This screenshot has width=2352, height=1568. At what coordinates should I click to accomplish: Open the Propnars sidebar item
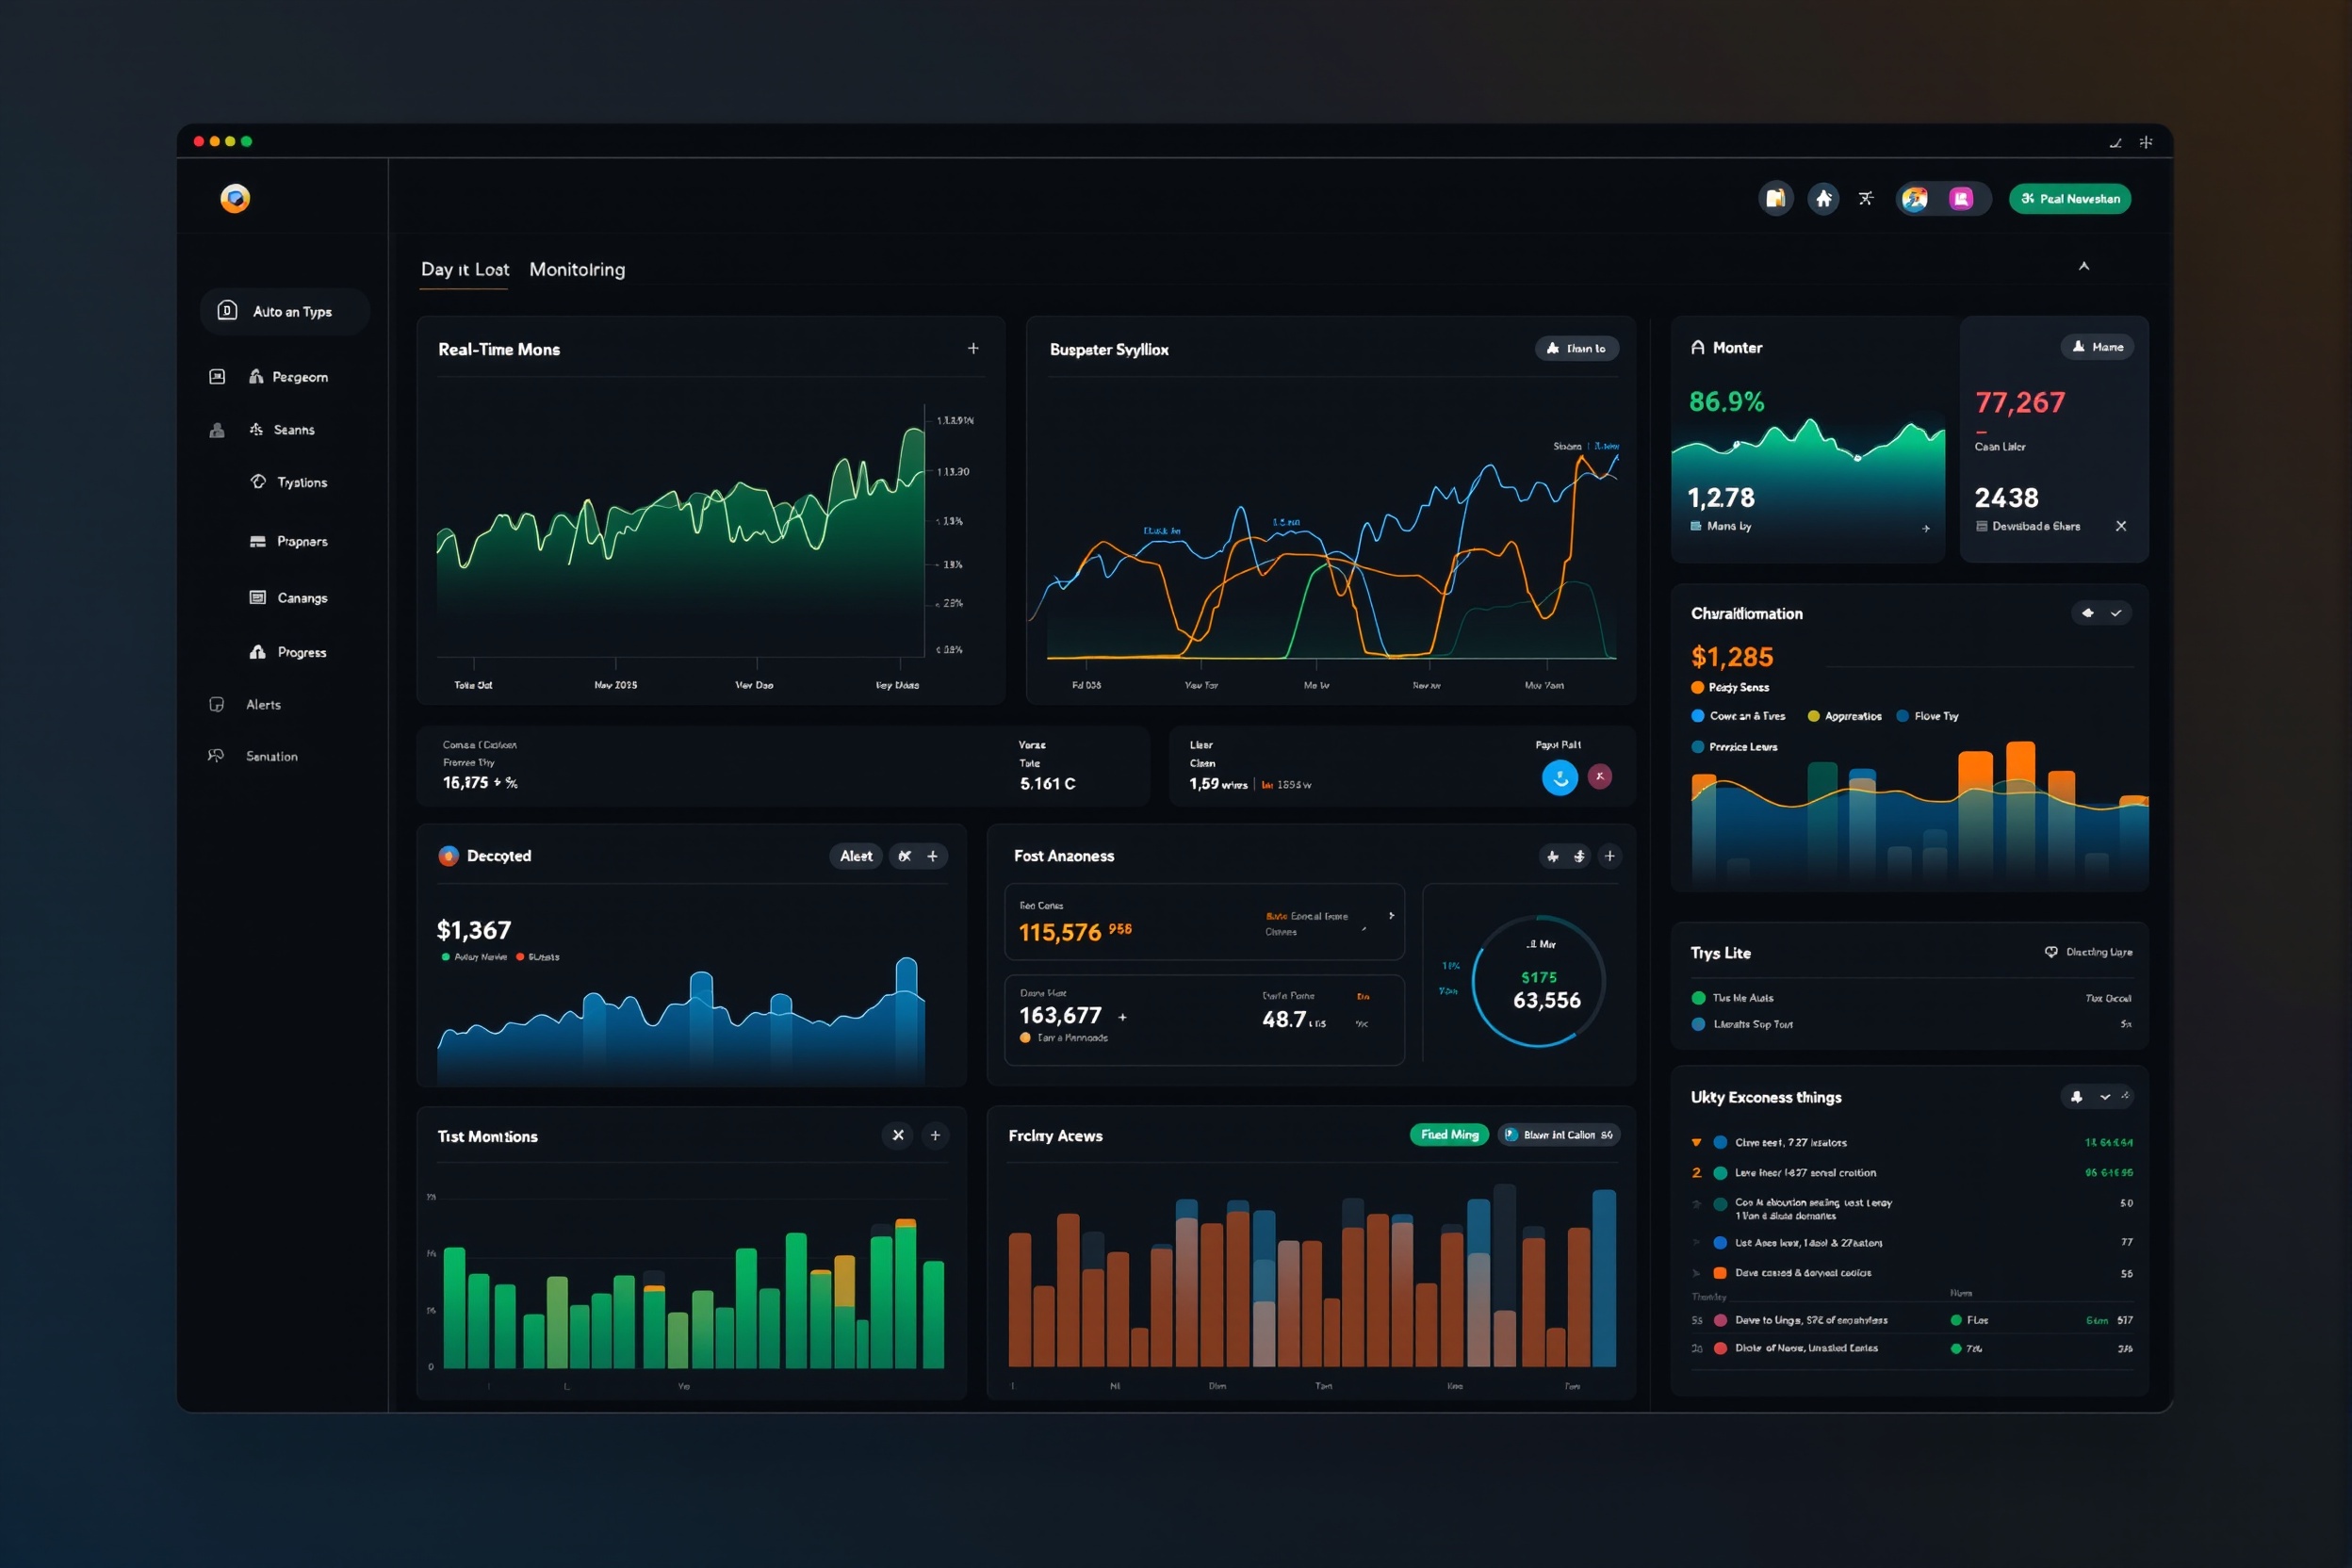[289, 541]
